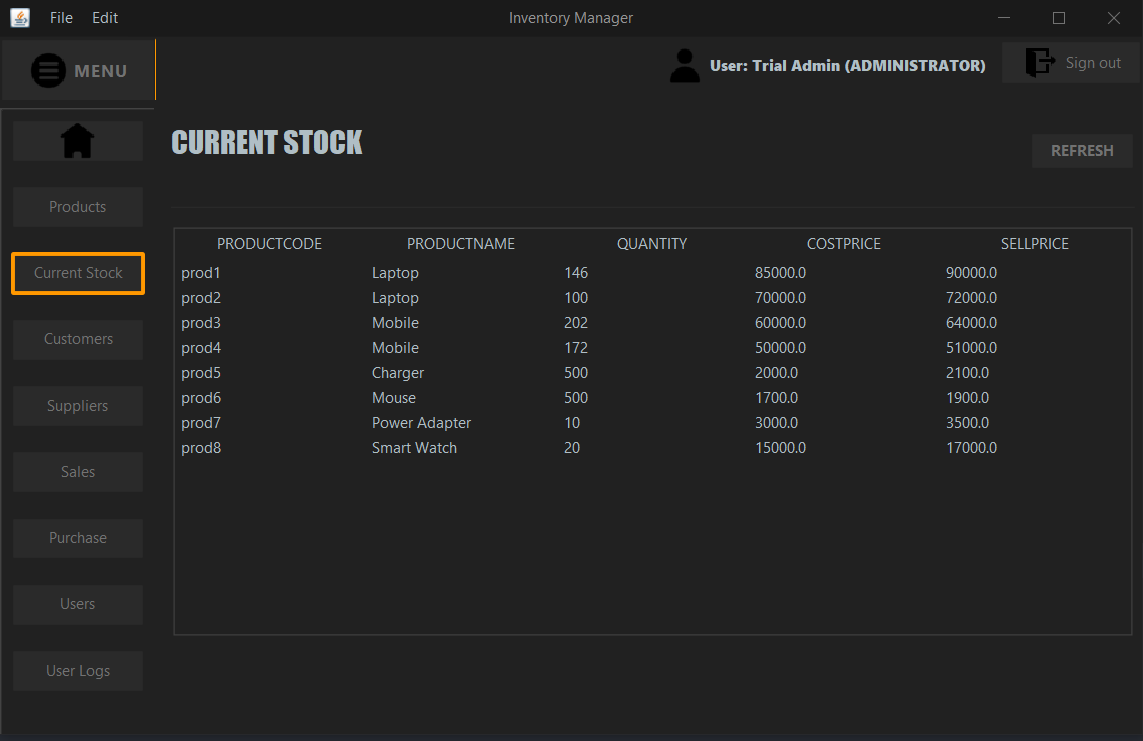Open the User Logs section
This screenshot has height=741, width=1143.
pos(77,670)
